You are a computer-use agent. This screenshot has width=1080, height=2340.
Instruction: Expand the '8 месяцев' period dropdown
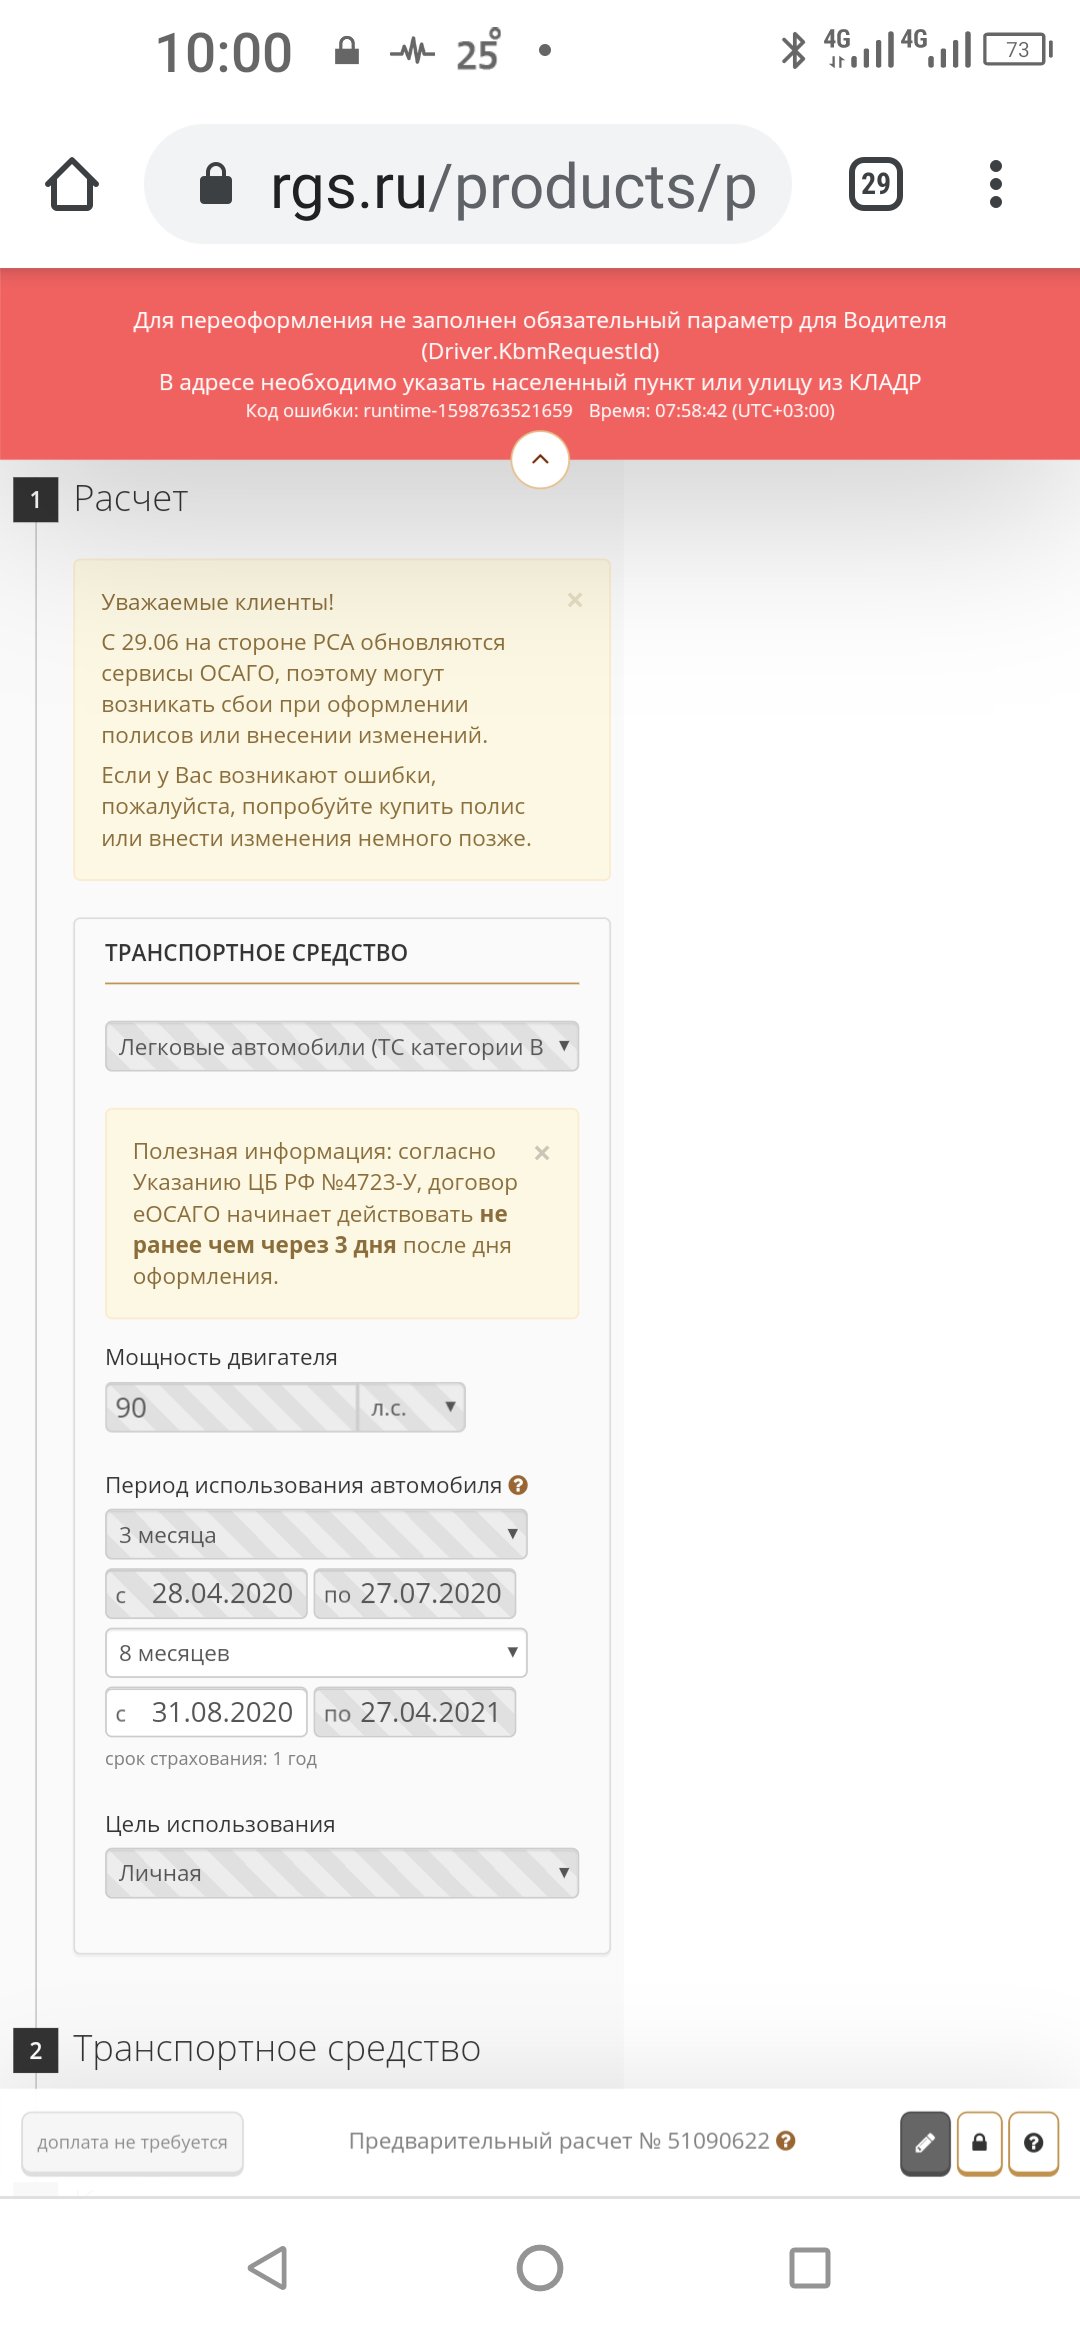click(x=316, y=1653)
